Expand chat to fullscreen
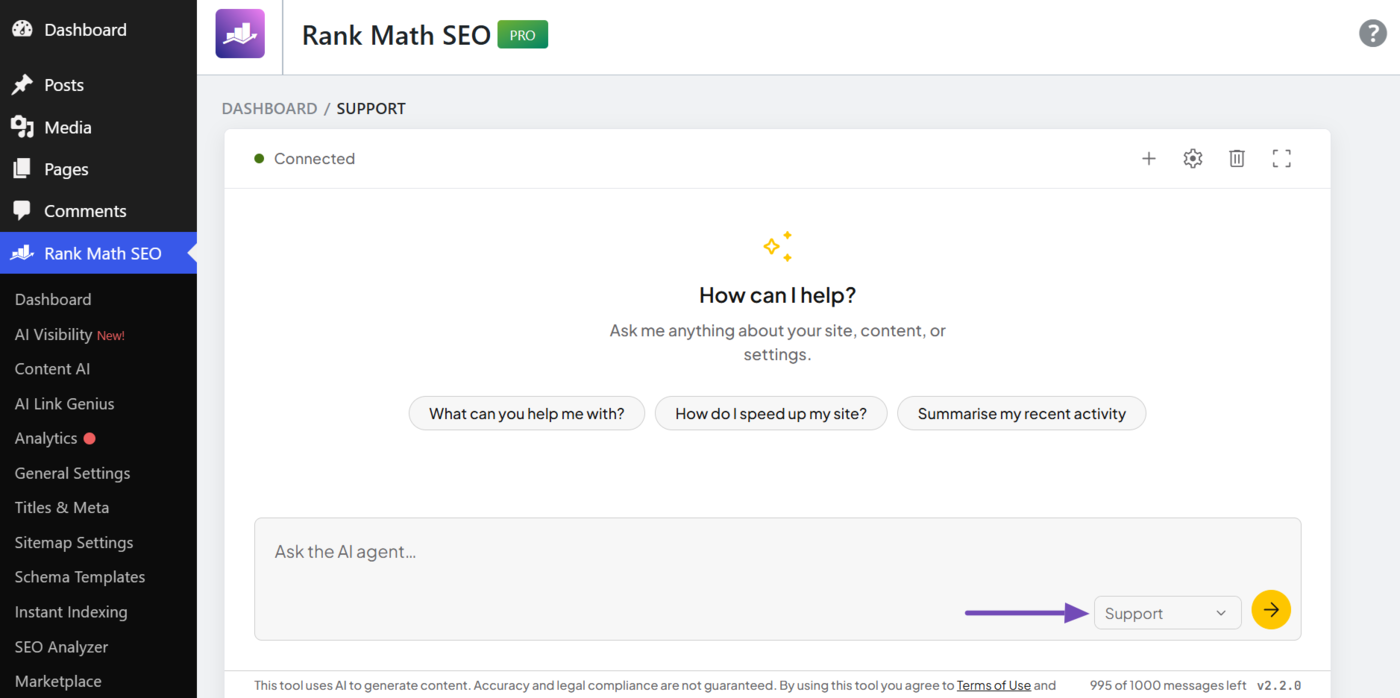The image size is (1400, 698). (1282, 158)
